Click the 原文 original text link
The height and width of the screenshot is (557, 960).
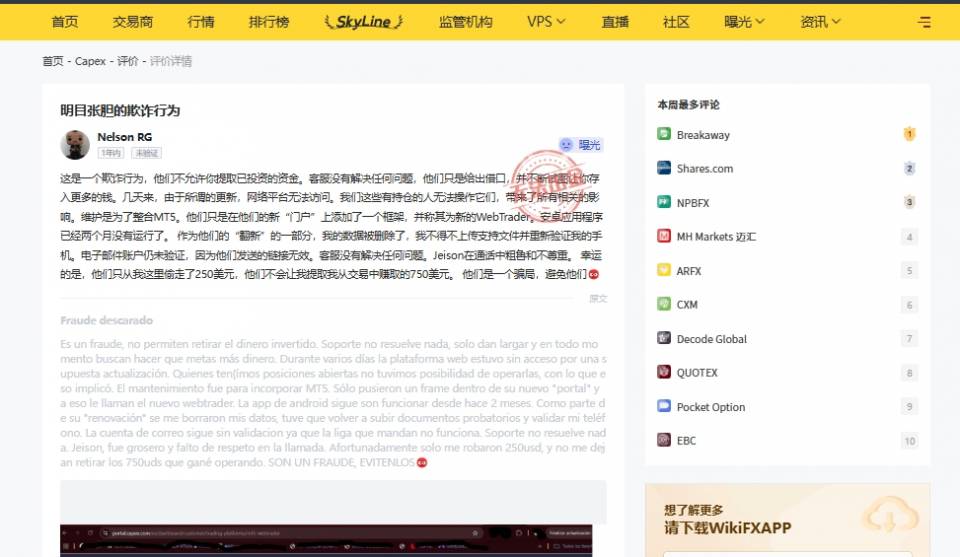pos(598,299)
